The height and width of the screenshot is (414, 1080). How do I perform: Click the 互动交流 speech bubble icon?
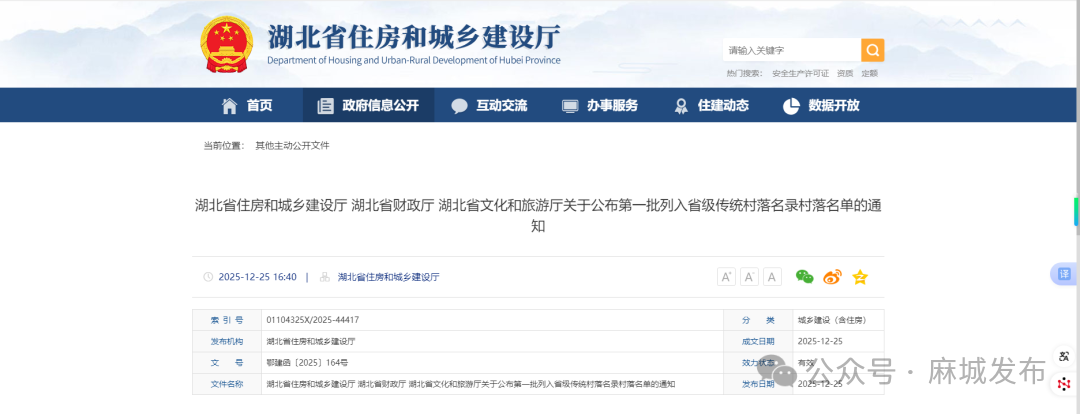[459, 106]
